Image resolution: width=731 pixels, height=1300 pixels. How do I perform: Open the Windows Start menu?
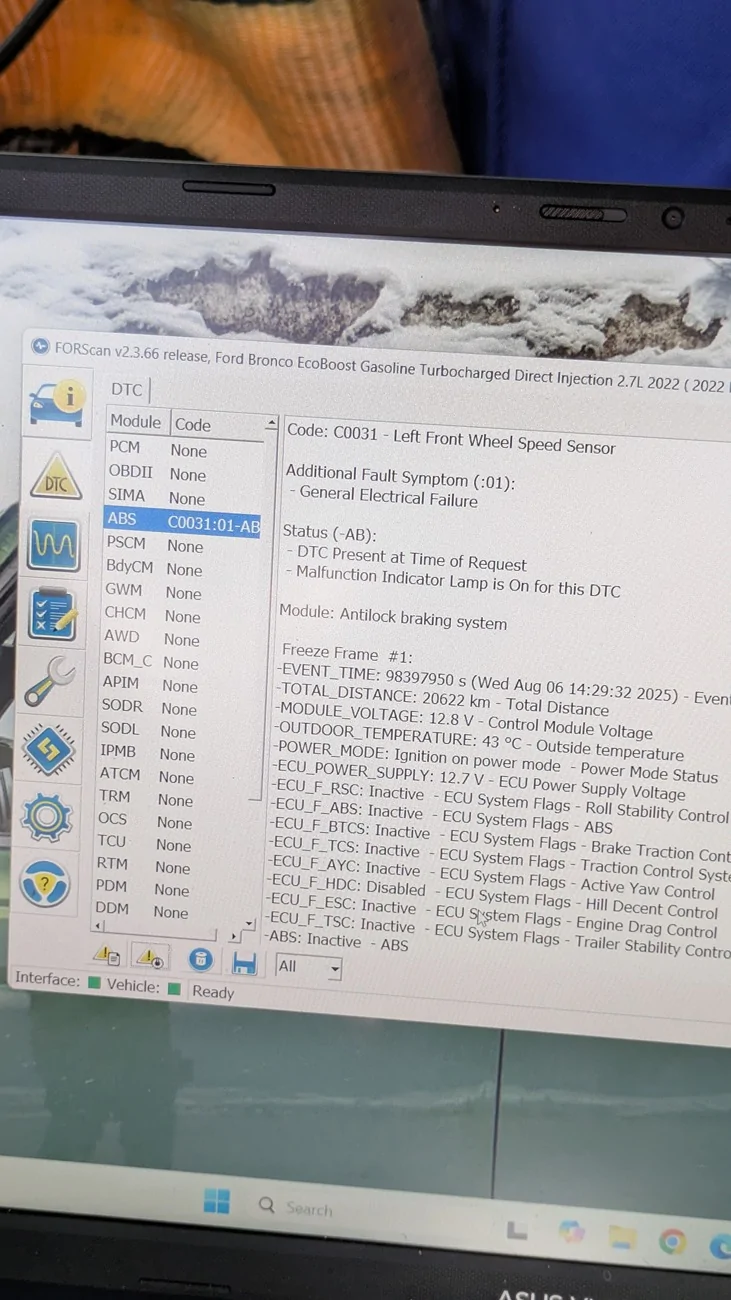click(217, 1201)
